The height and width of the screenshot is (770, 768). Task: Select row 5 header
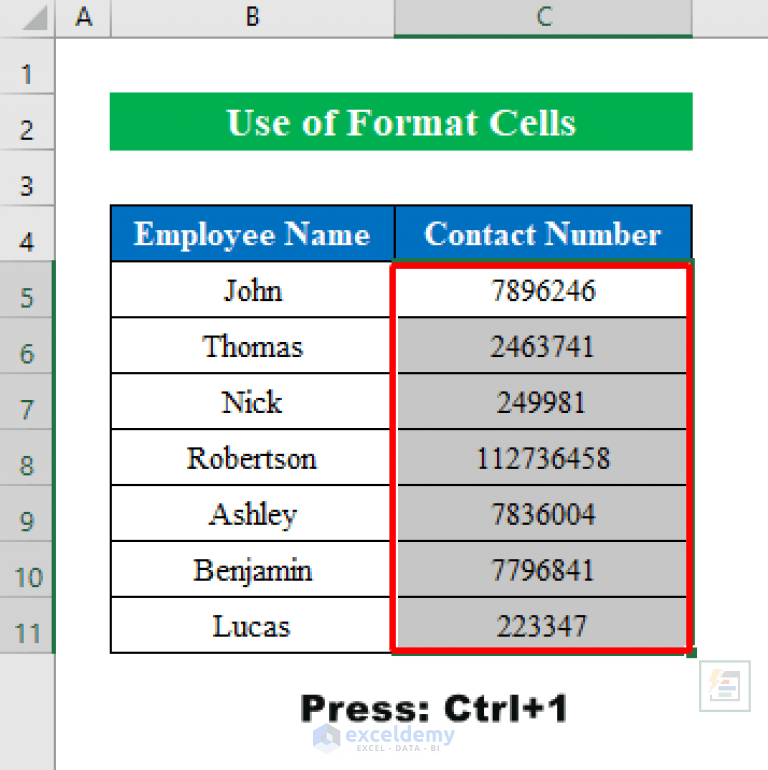pyautogui.click(x=27, y=290)
